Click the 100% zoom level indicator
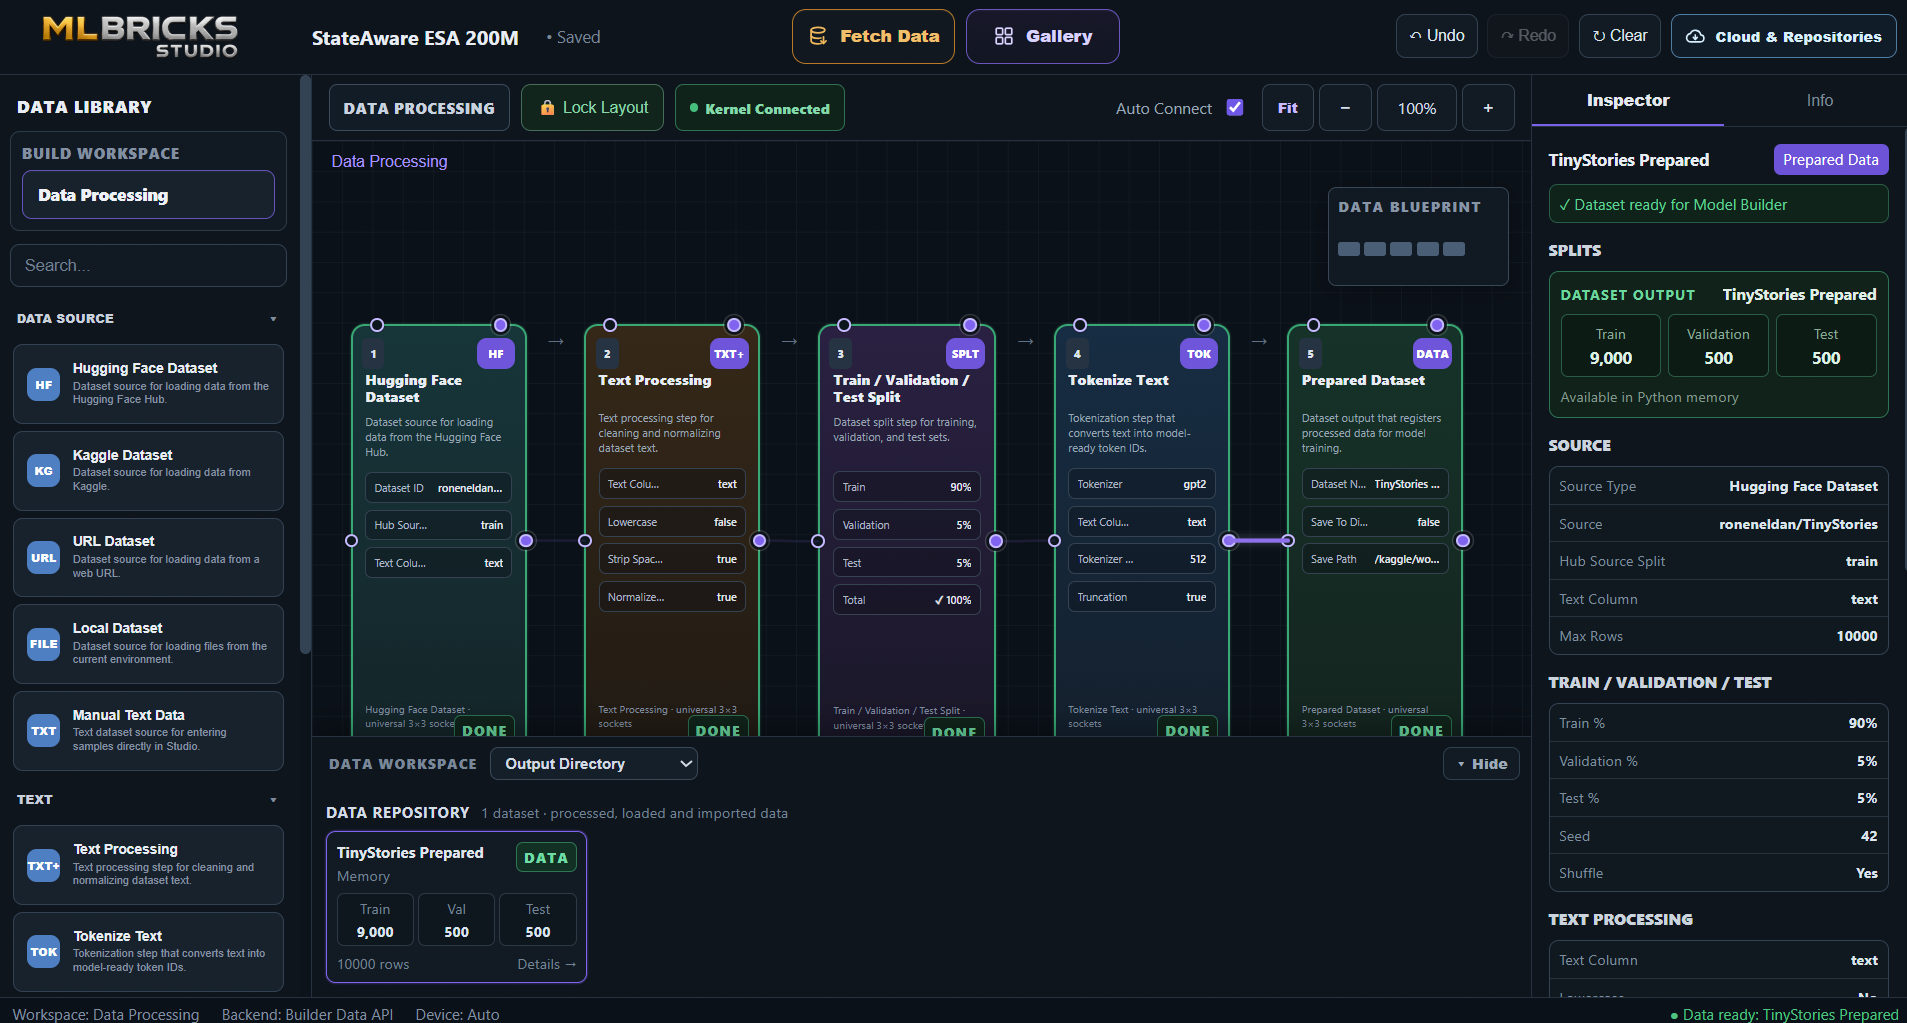Image resolution: width=1907 pixels, height=1023 pixels. coord(1417,108)
